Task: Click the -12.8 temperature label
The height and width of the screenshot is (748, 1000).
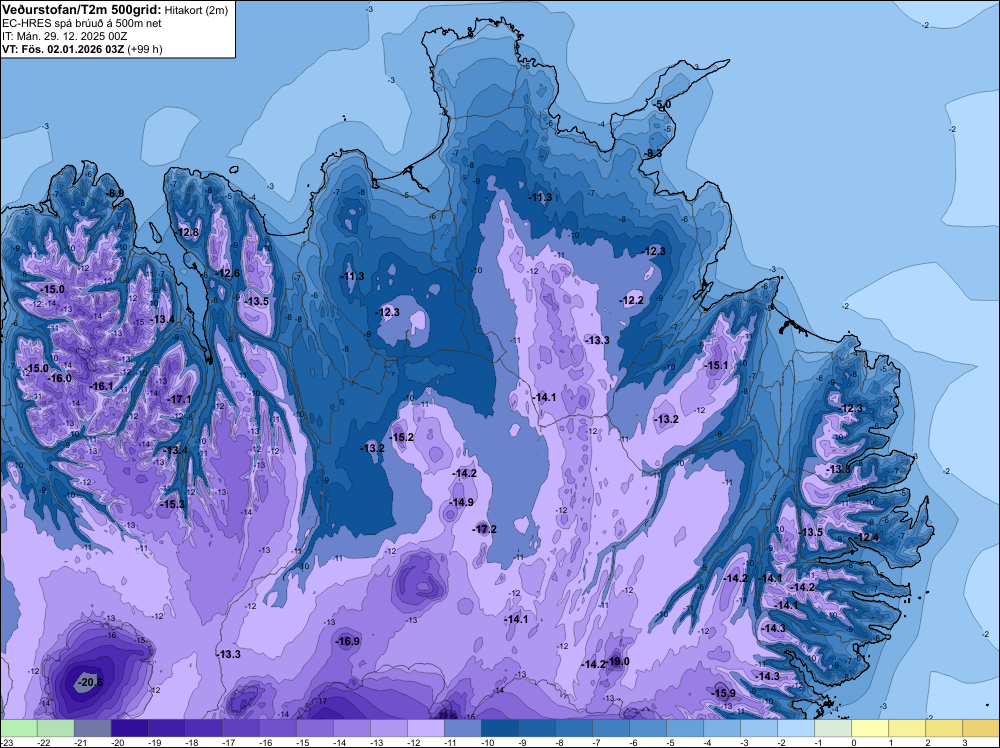Action: [x=188, y=232]
